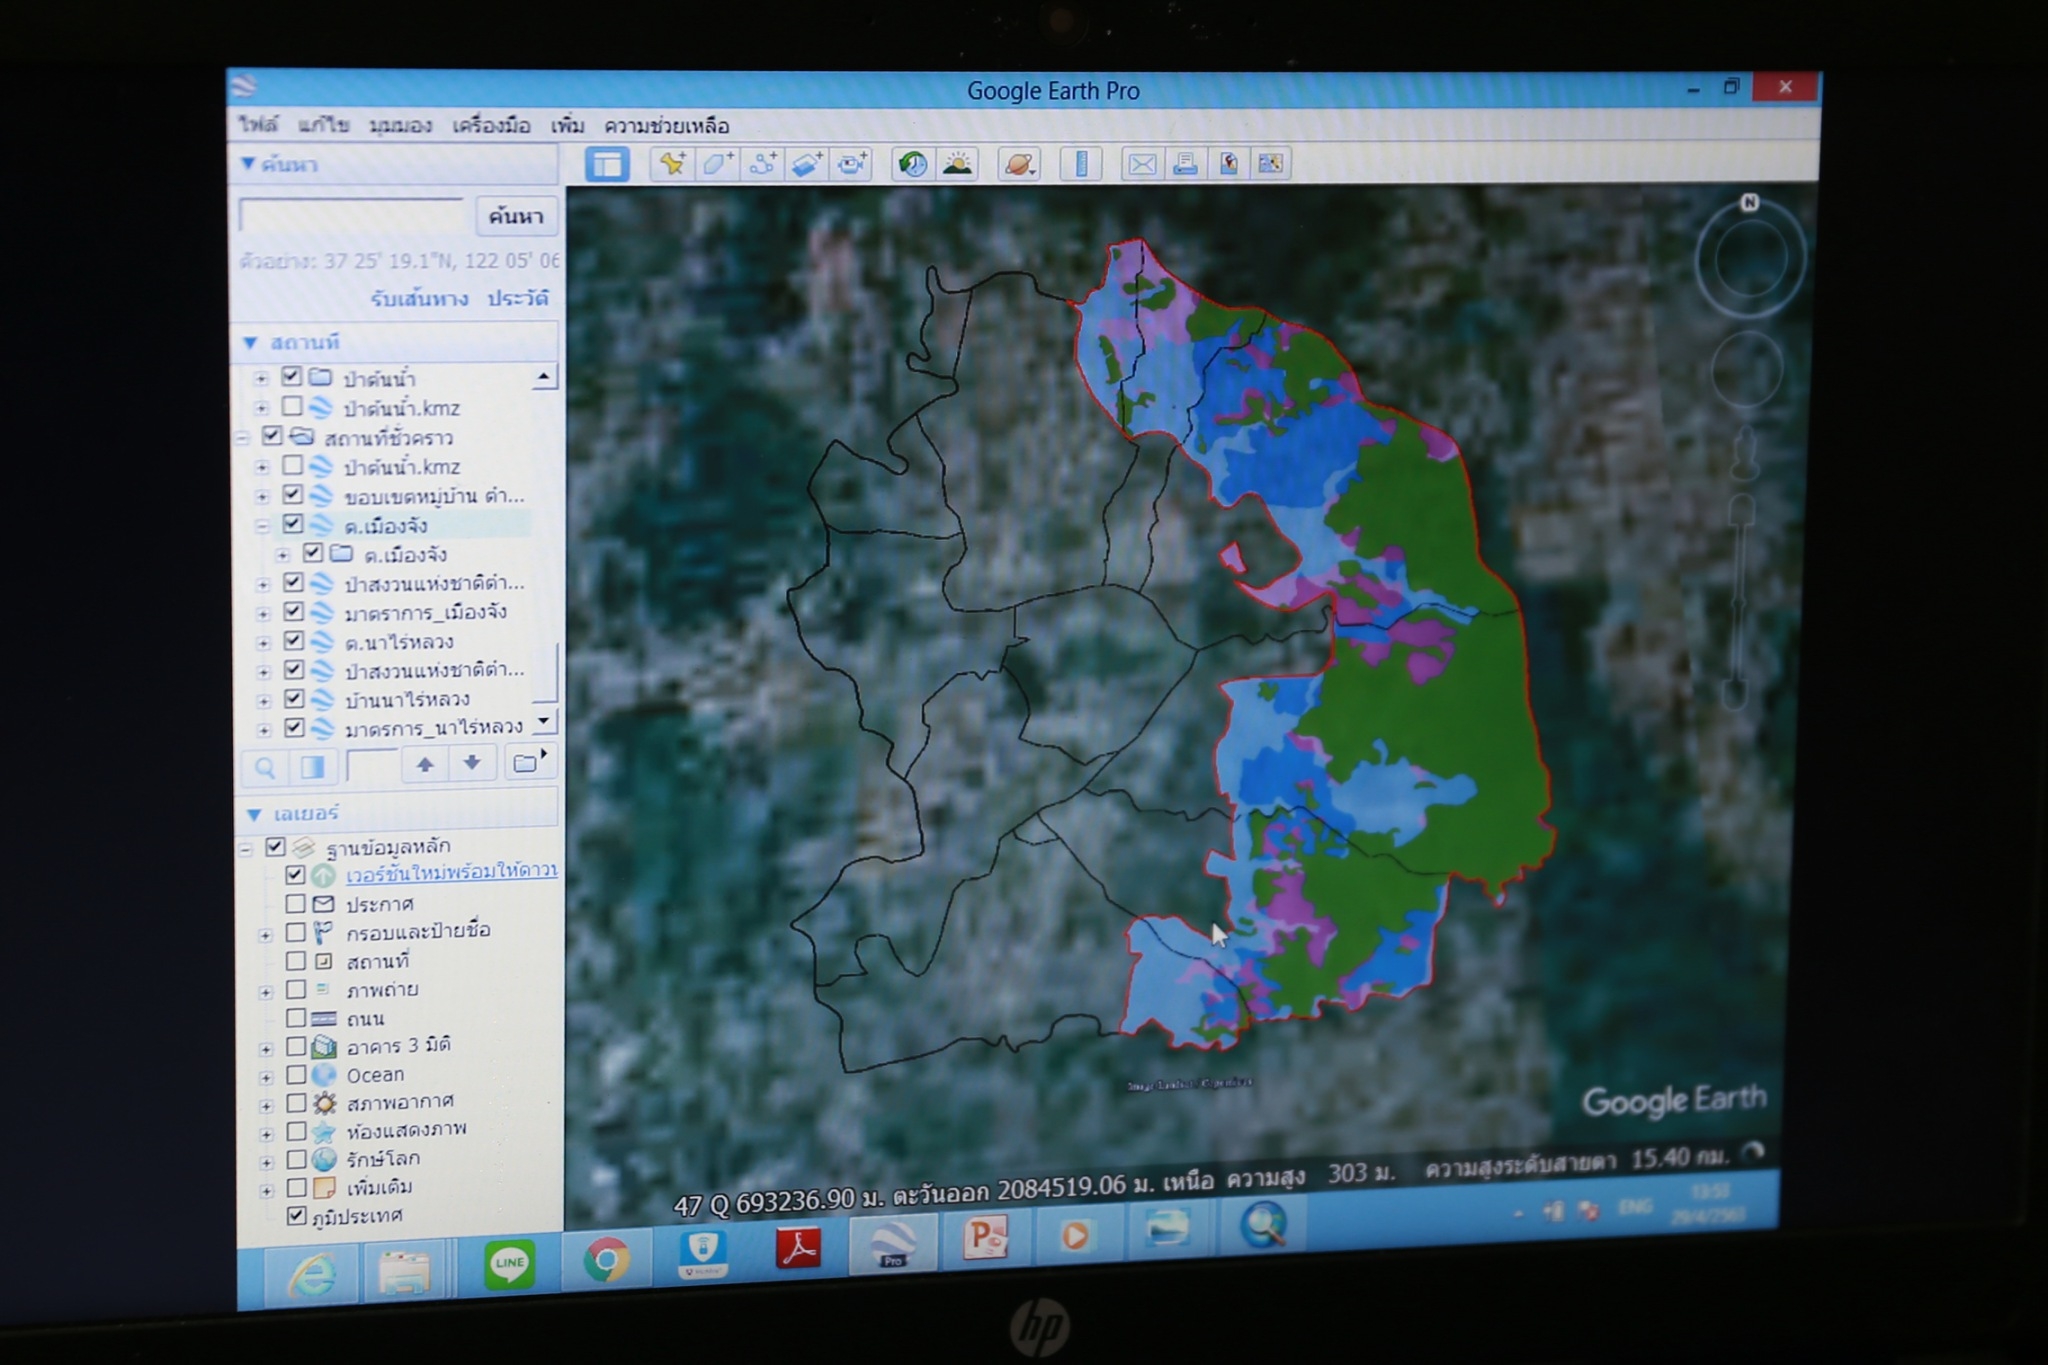Click the ค้นหา search button
2048x1365 pixels.
point(516,216)
